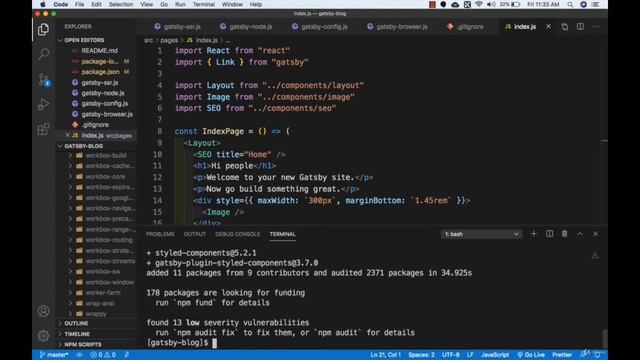This screenshot has width=640, height=360.
Task: Open editor More Actions ellipsis
Action: (596, 27)
